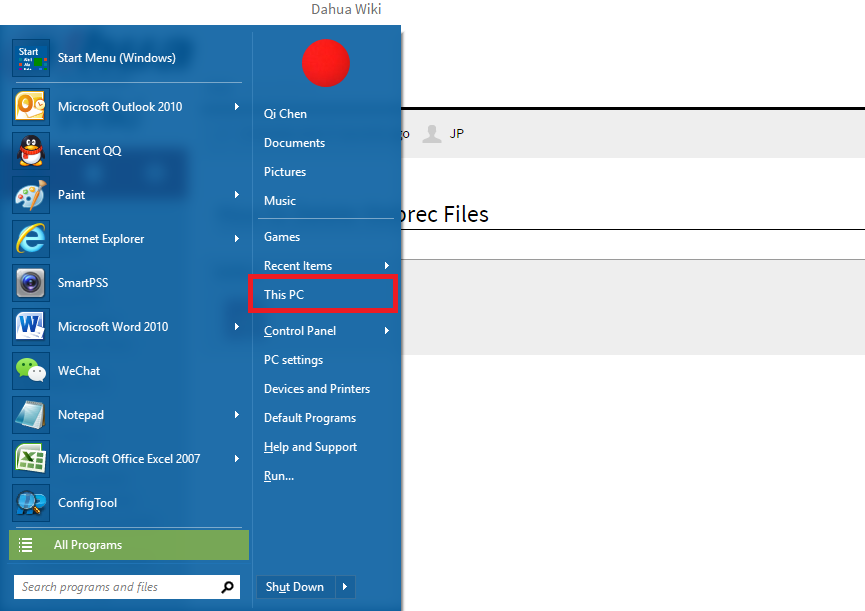This screenshot has width=865, height=611.
Task: Open PC settings entry
Action: [293, 360]
